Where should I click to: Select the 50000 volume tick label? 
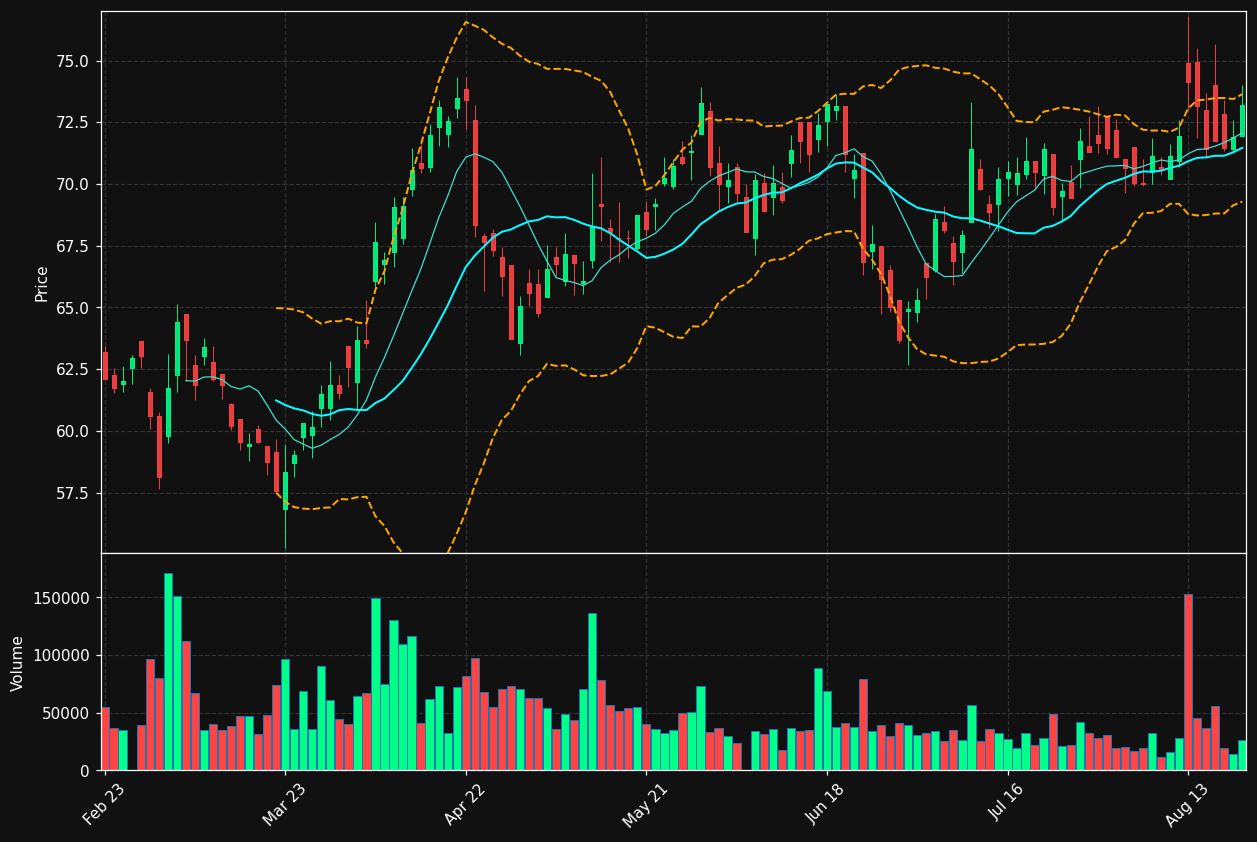tap(67, 714)
